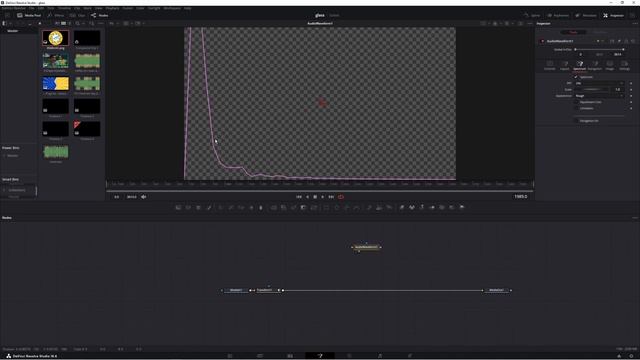Mute audio with the speaker icon
The image size is (640, 360).
(x=144, y=197)
